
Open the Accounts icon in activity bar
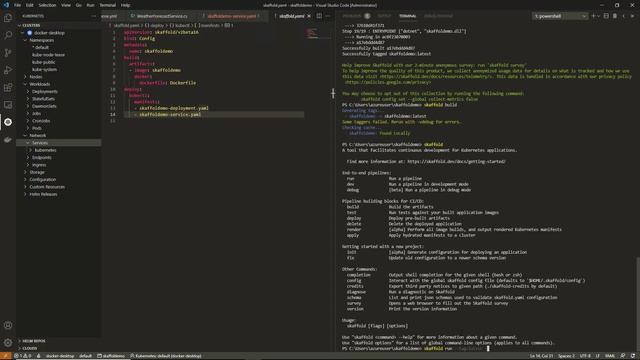8,325
